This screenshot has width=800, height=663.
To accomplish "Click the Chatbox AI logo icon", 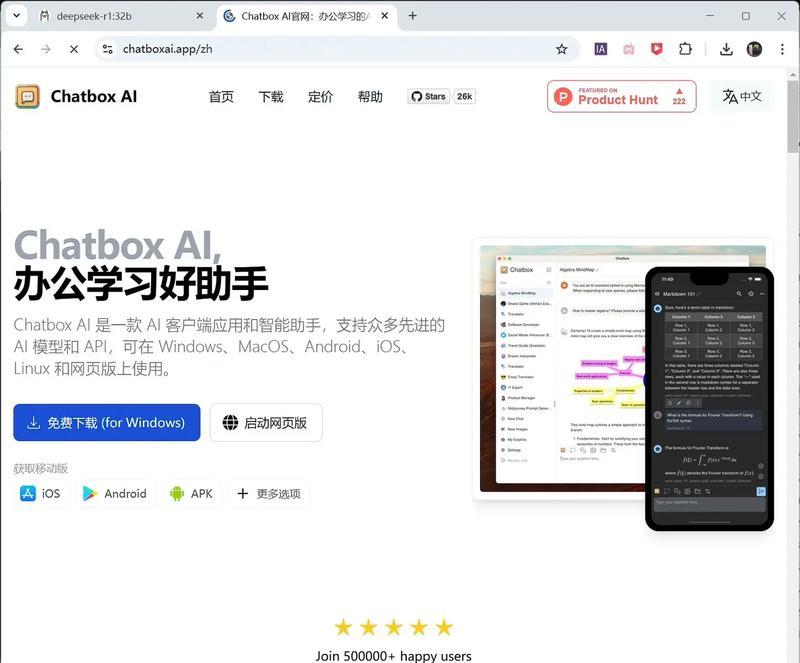I will (x=28, y=96).
